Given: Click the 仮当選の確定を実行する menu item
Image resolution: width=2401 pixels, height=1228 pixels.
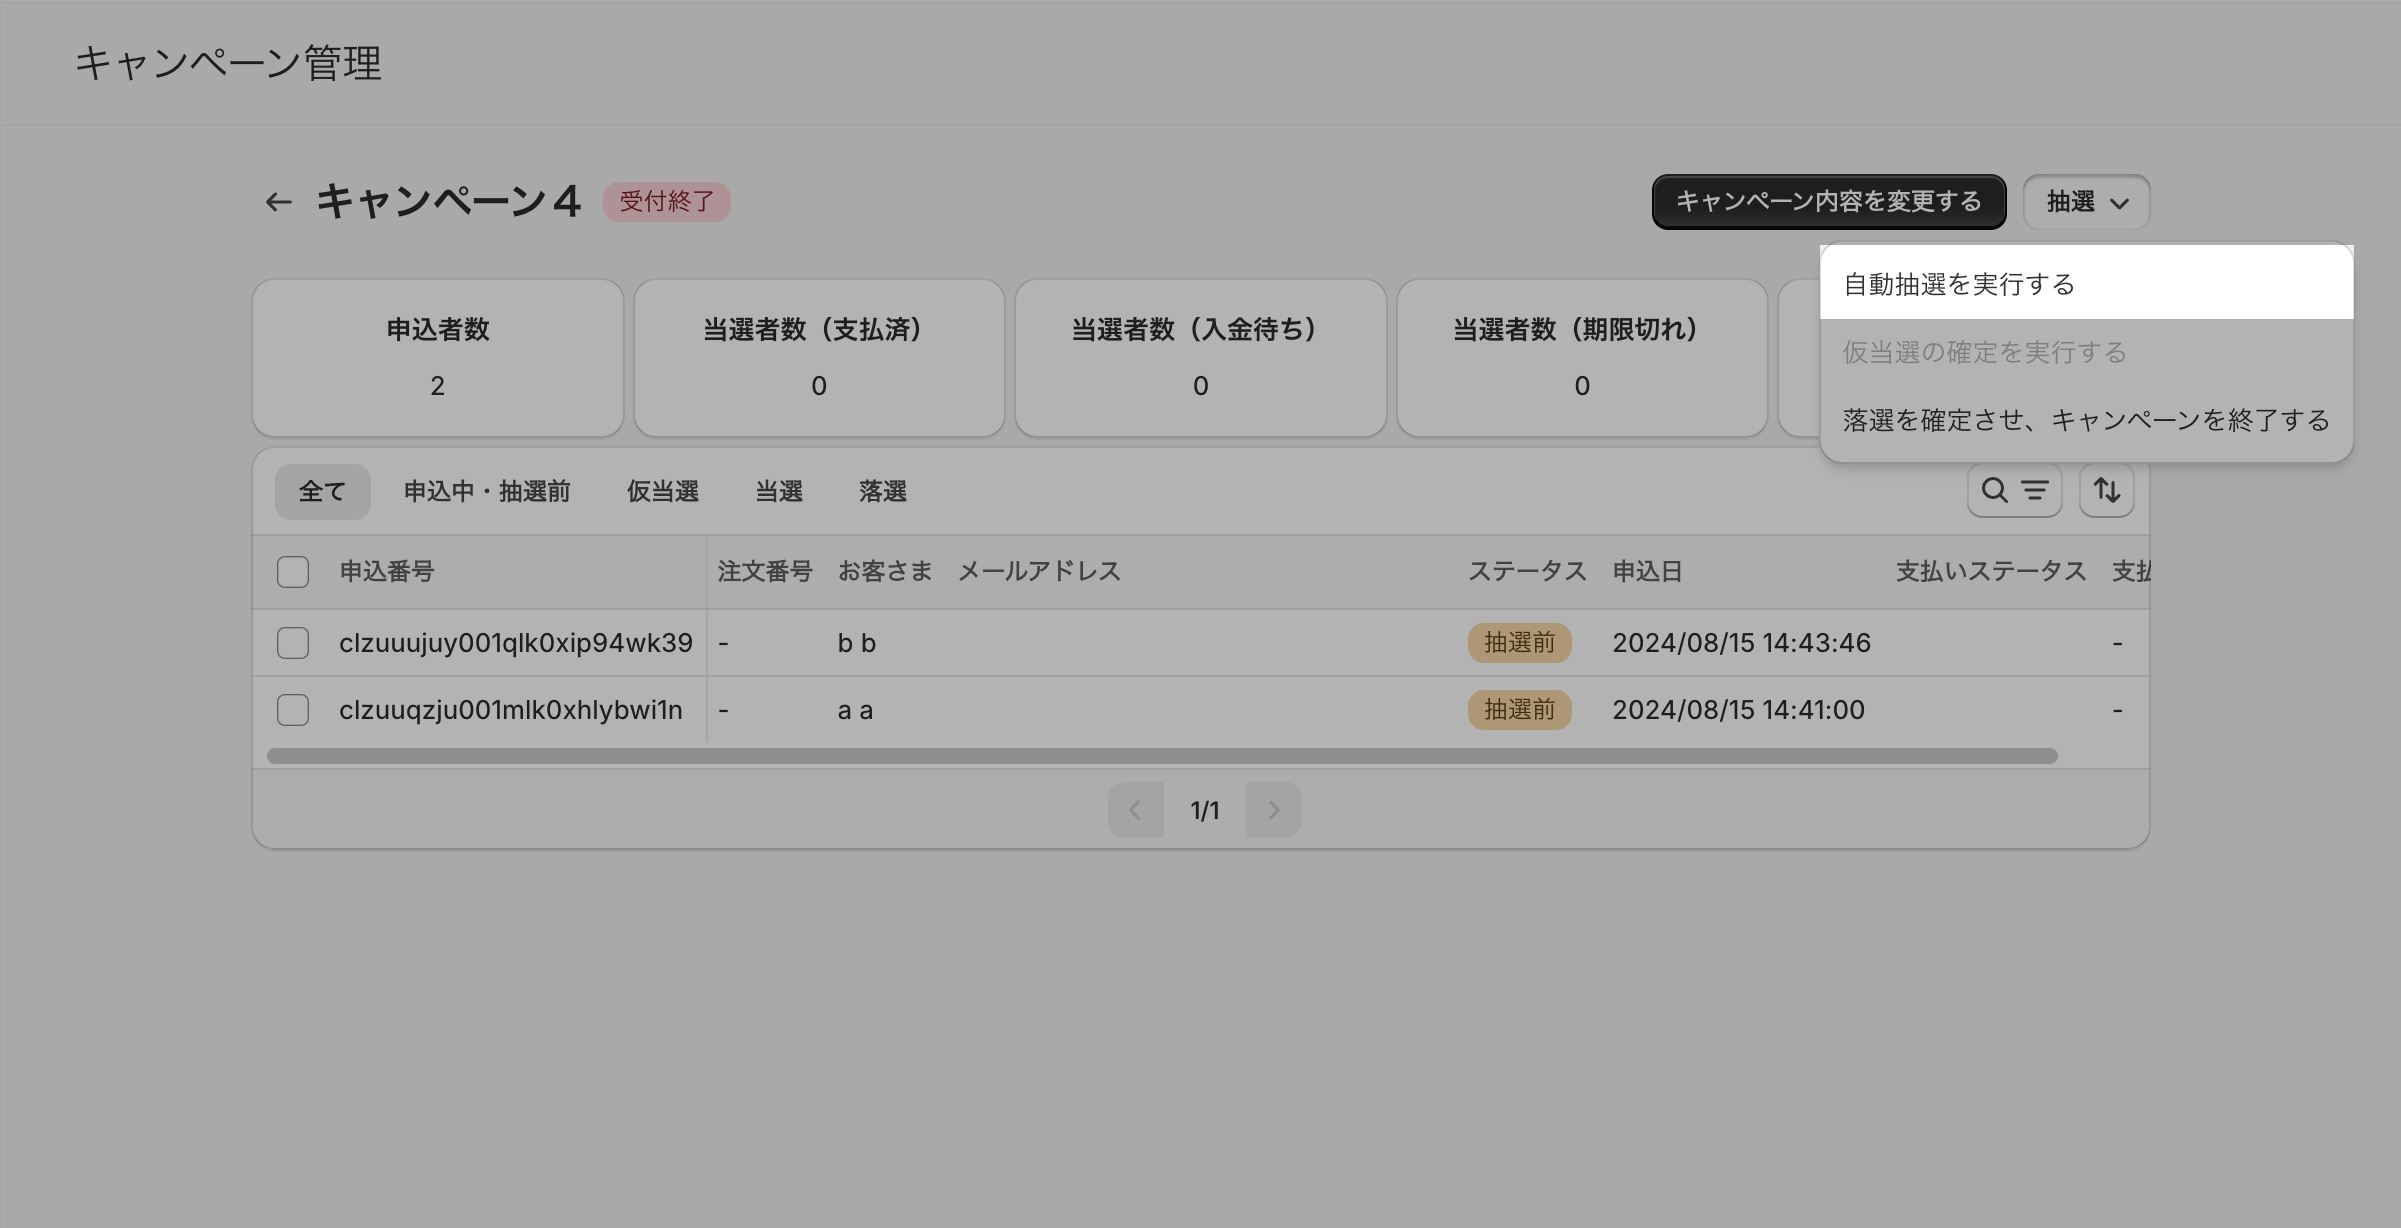Looking at the screenshot, I should (x=1984, y=352).
